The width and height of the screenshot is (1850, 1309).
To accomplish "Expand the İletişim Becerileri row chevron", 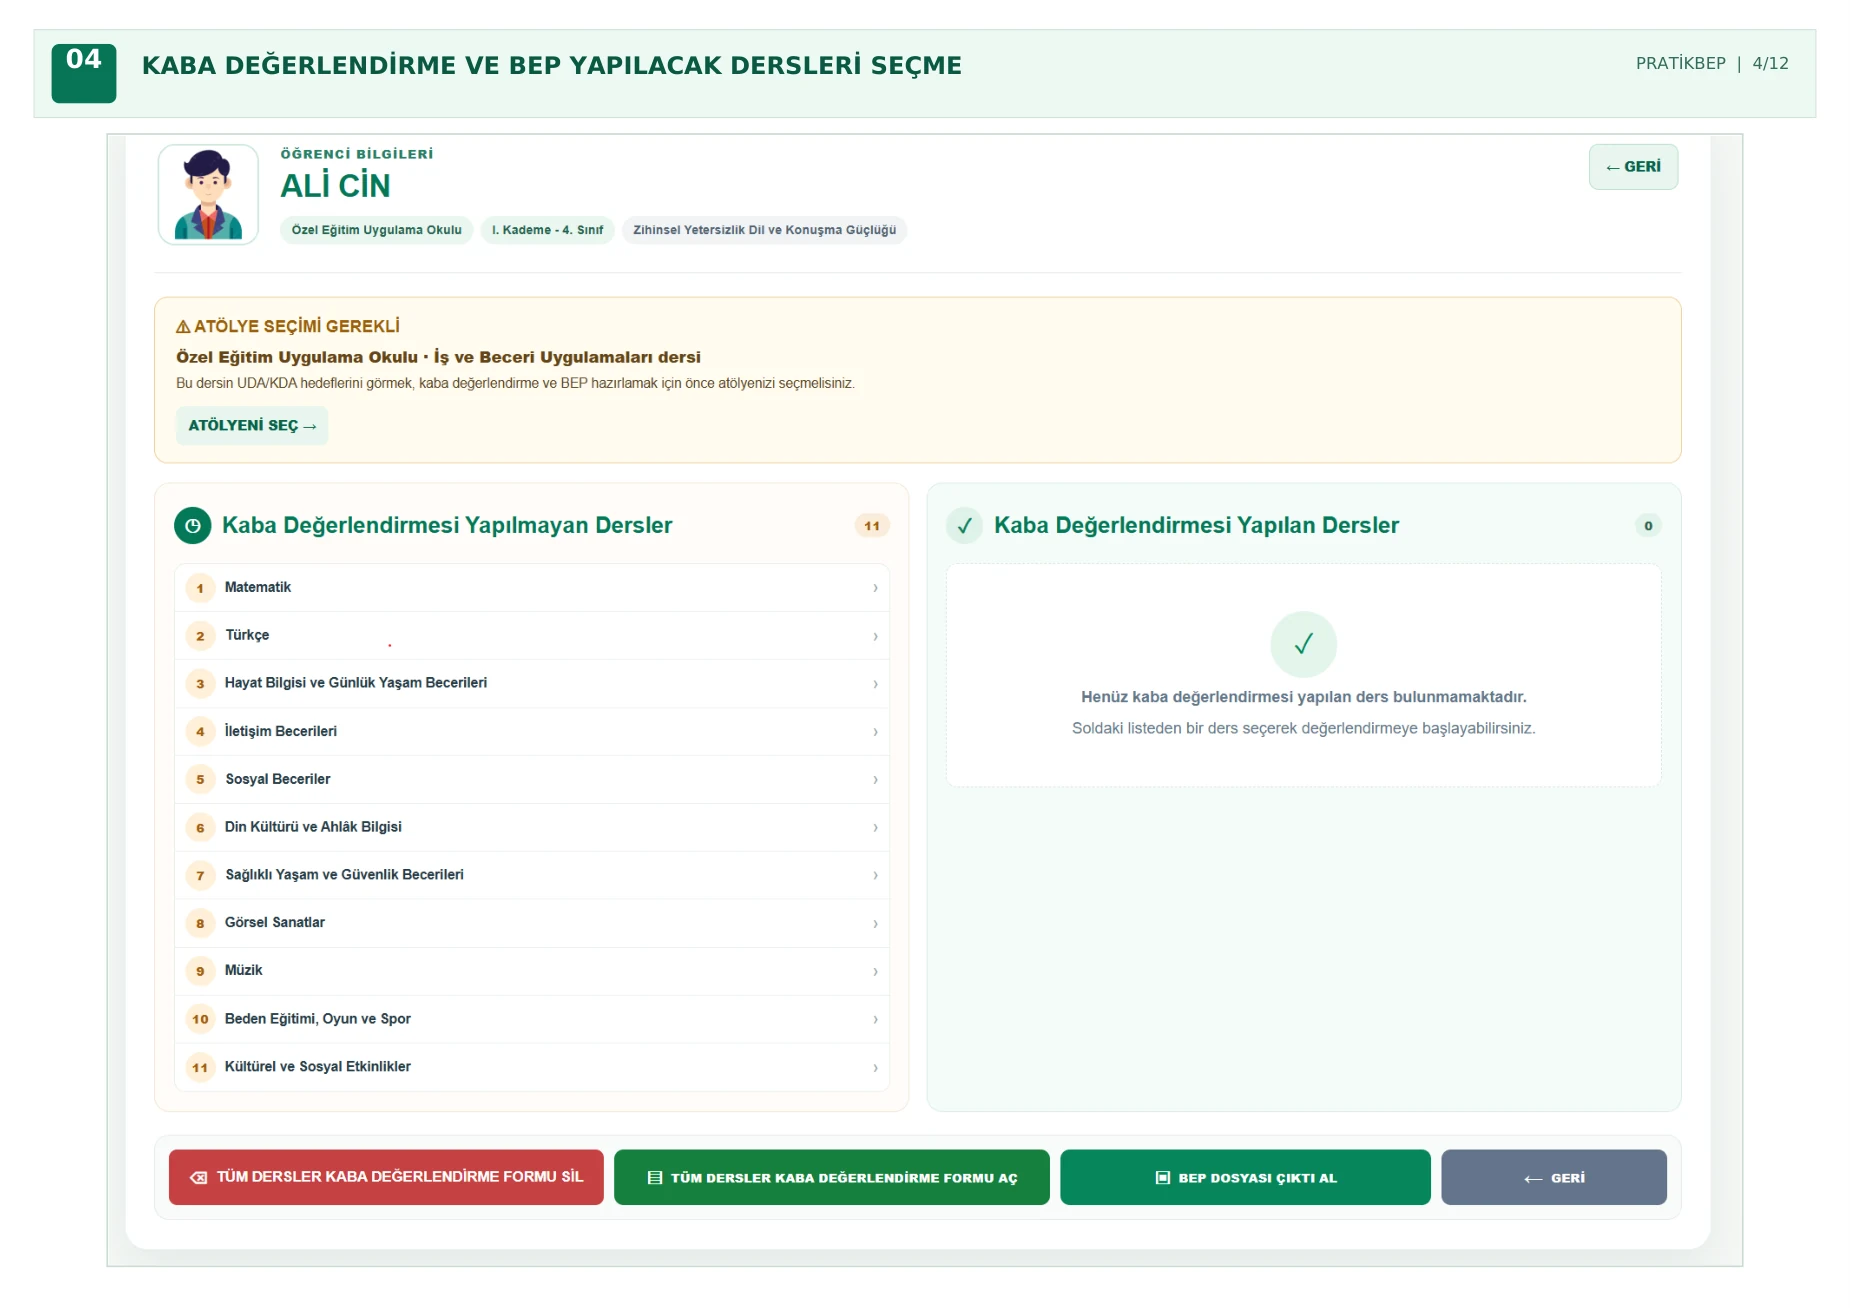I will [875, 732].
